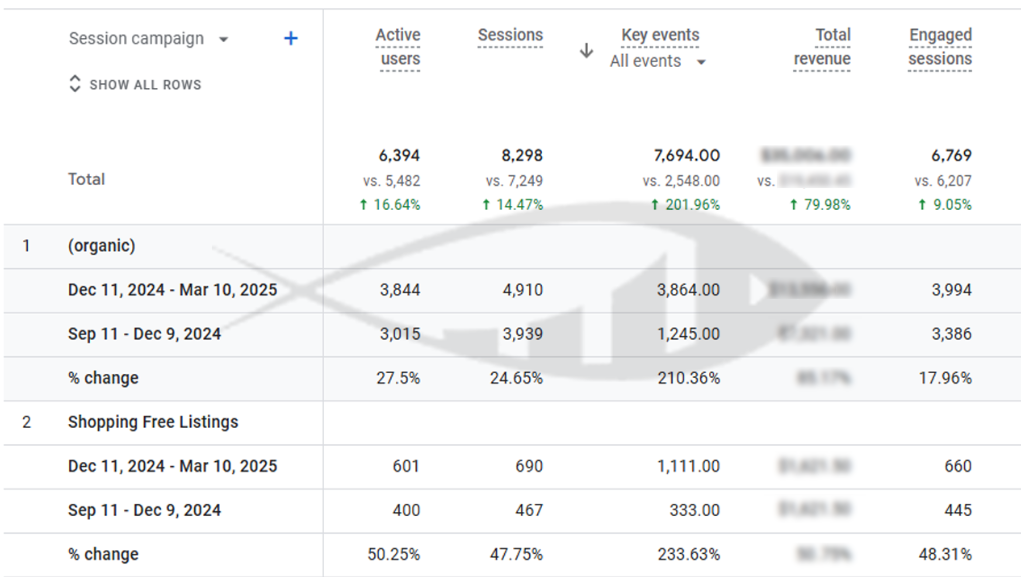This screenshot has height=577, width=1021.
Task: Click the Key events column header
Action: tap(660, 35)
